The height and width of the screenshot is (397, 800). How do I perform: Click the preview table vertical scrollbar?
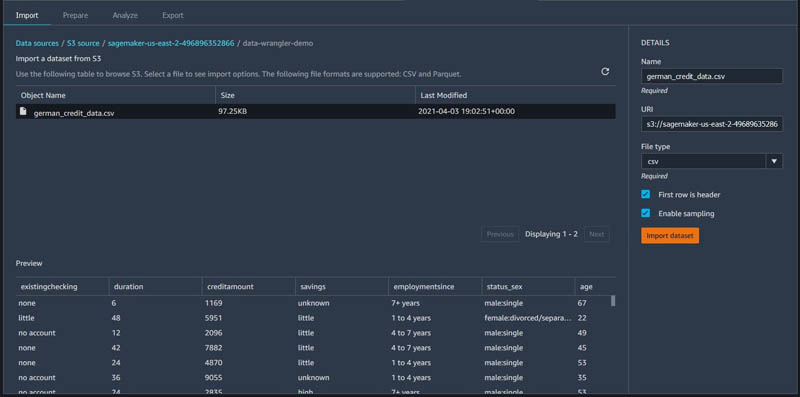(x=613, y=301)
